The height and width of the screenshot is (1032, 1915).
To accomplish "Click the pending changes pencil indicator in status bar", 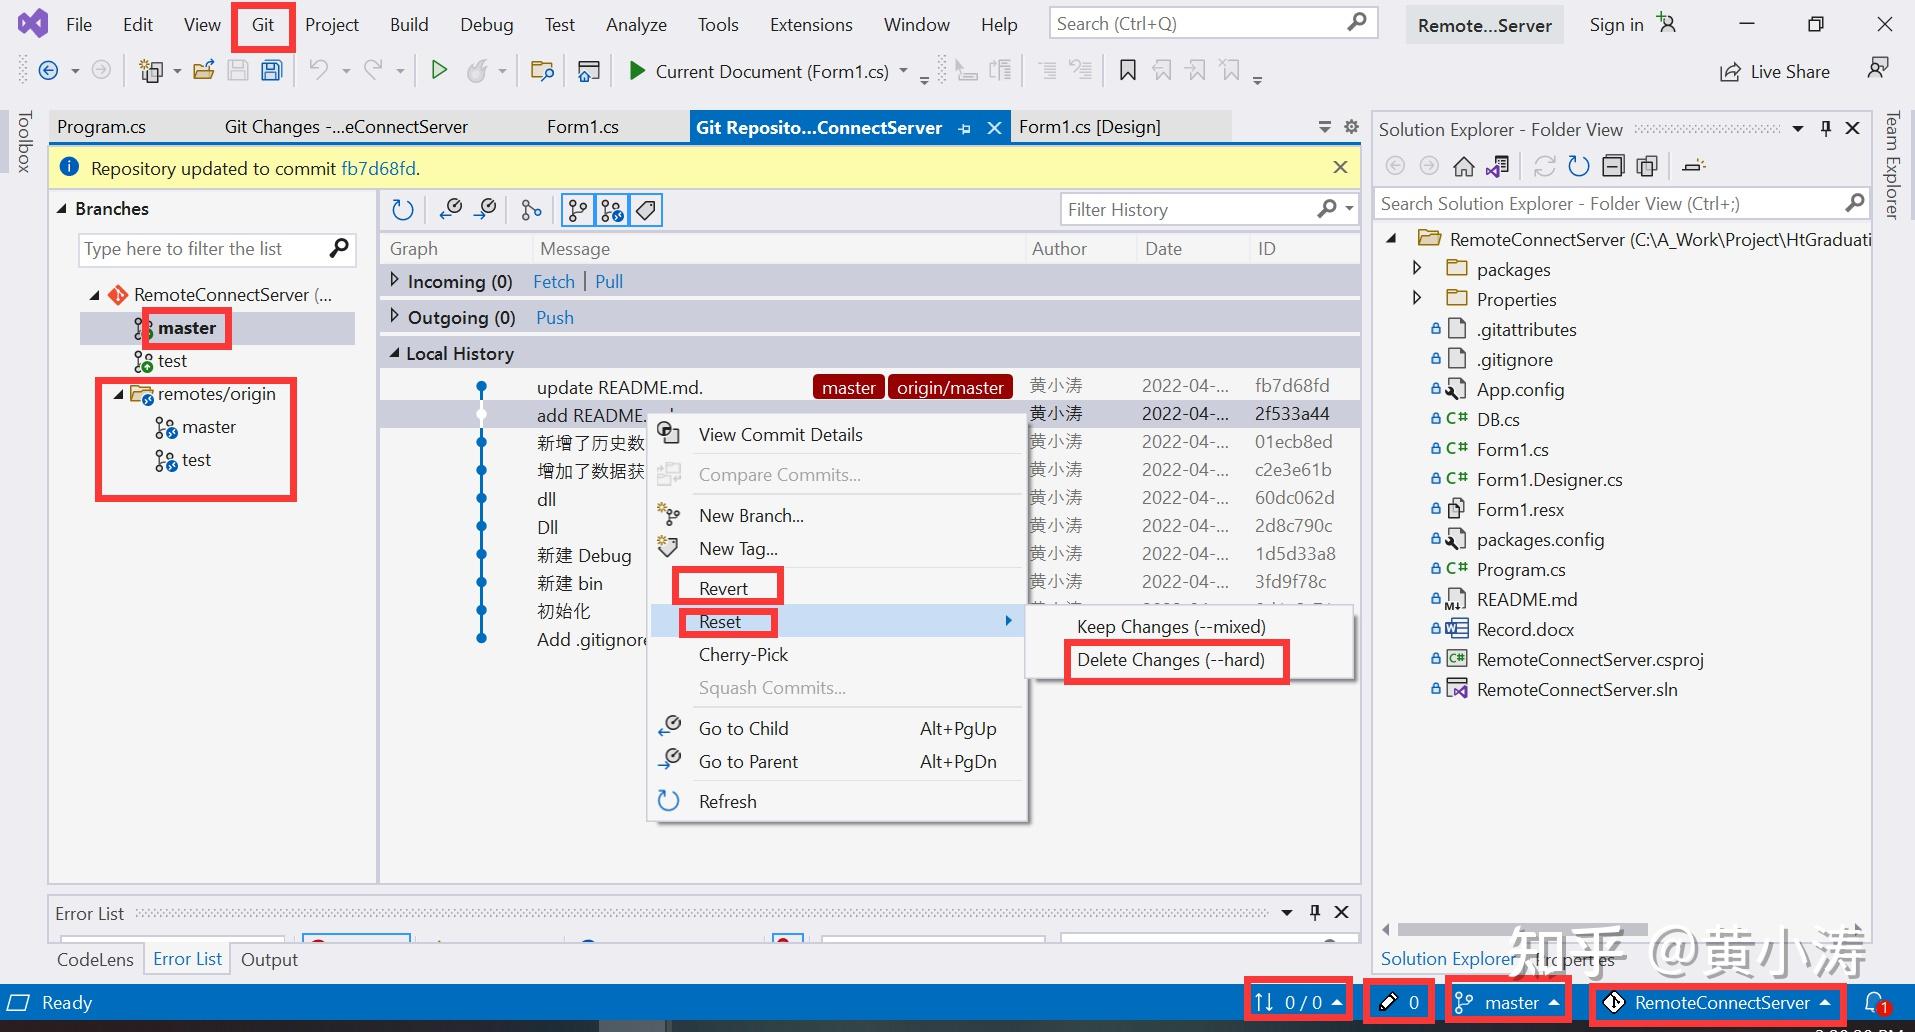I will point(1398,1003).
